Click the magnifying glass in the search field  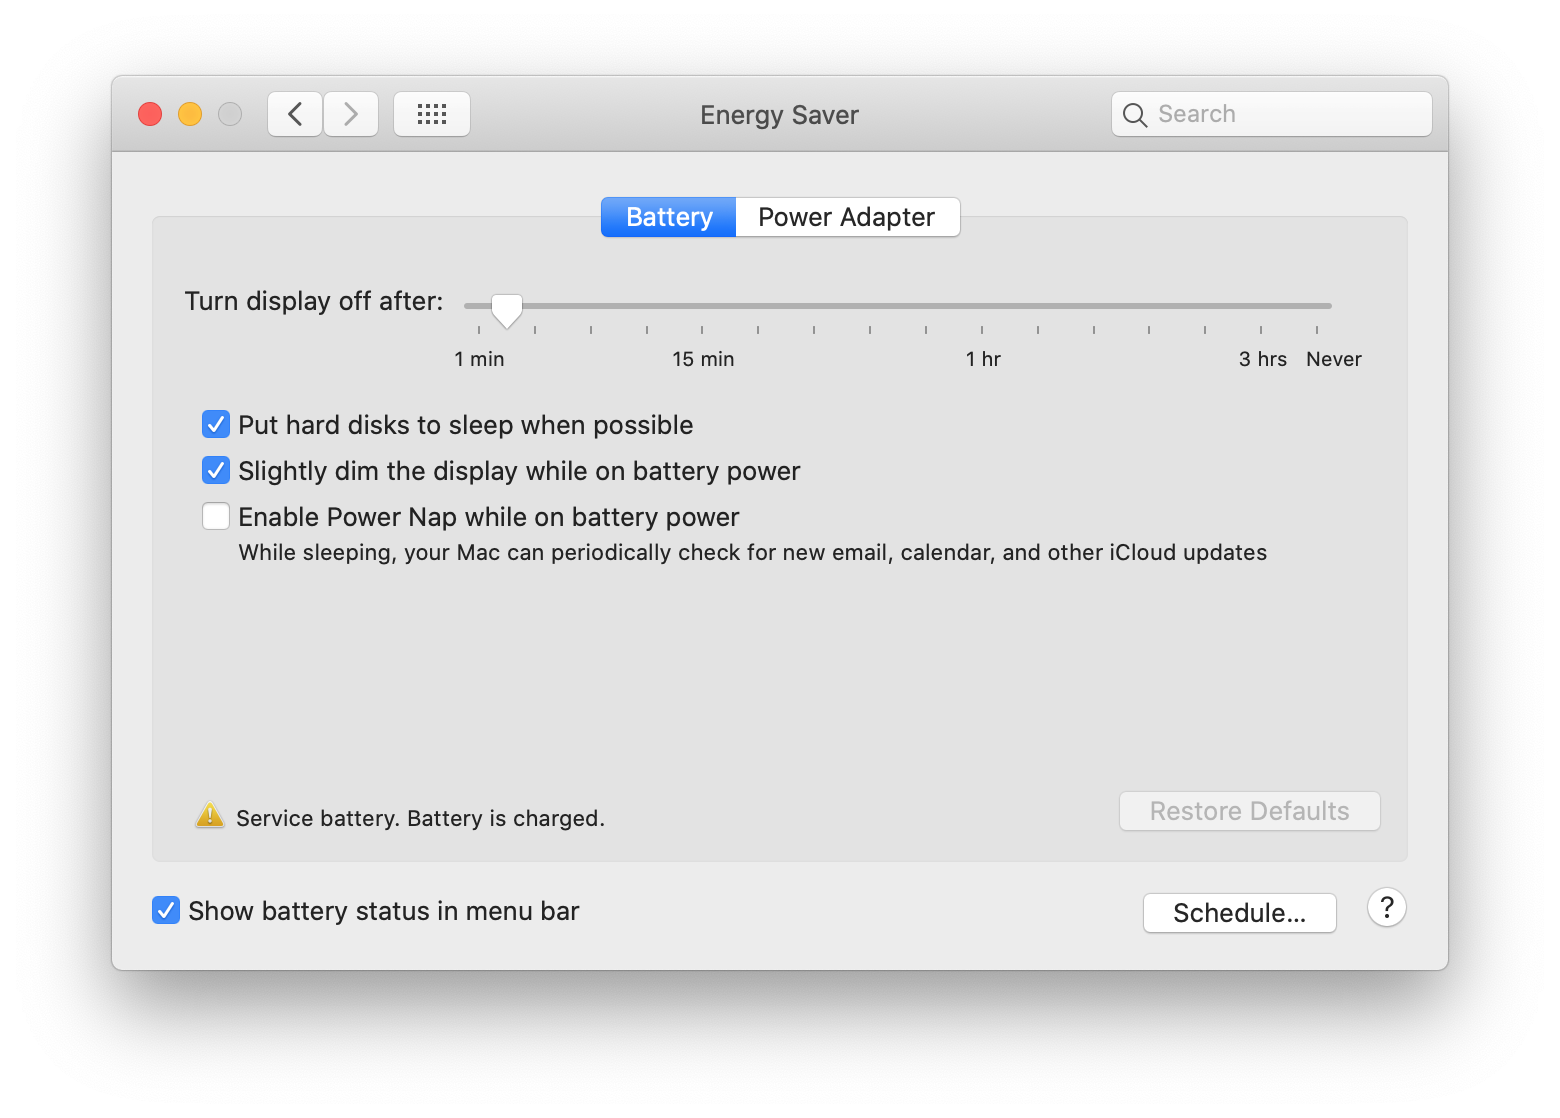(1135, 114)
